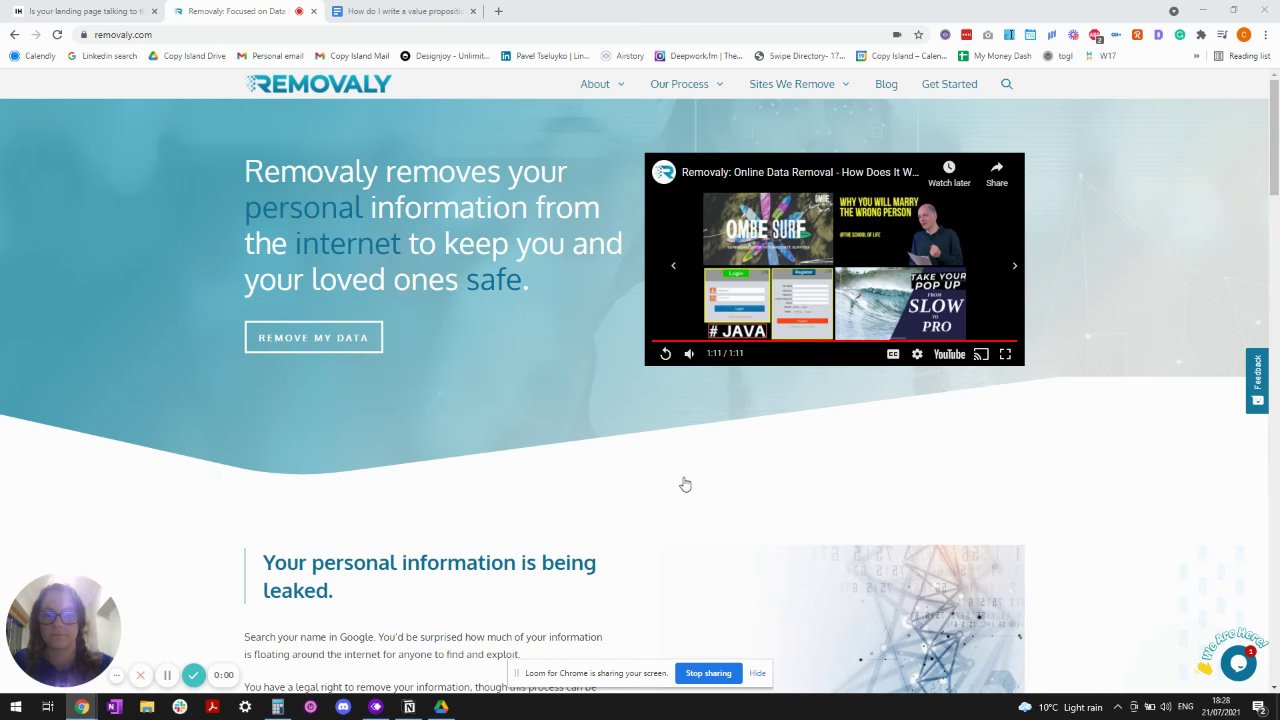Close the Removaly browser tab
This screenshot has width=1280, height=720.
coord(313,11)
